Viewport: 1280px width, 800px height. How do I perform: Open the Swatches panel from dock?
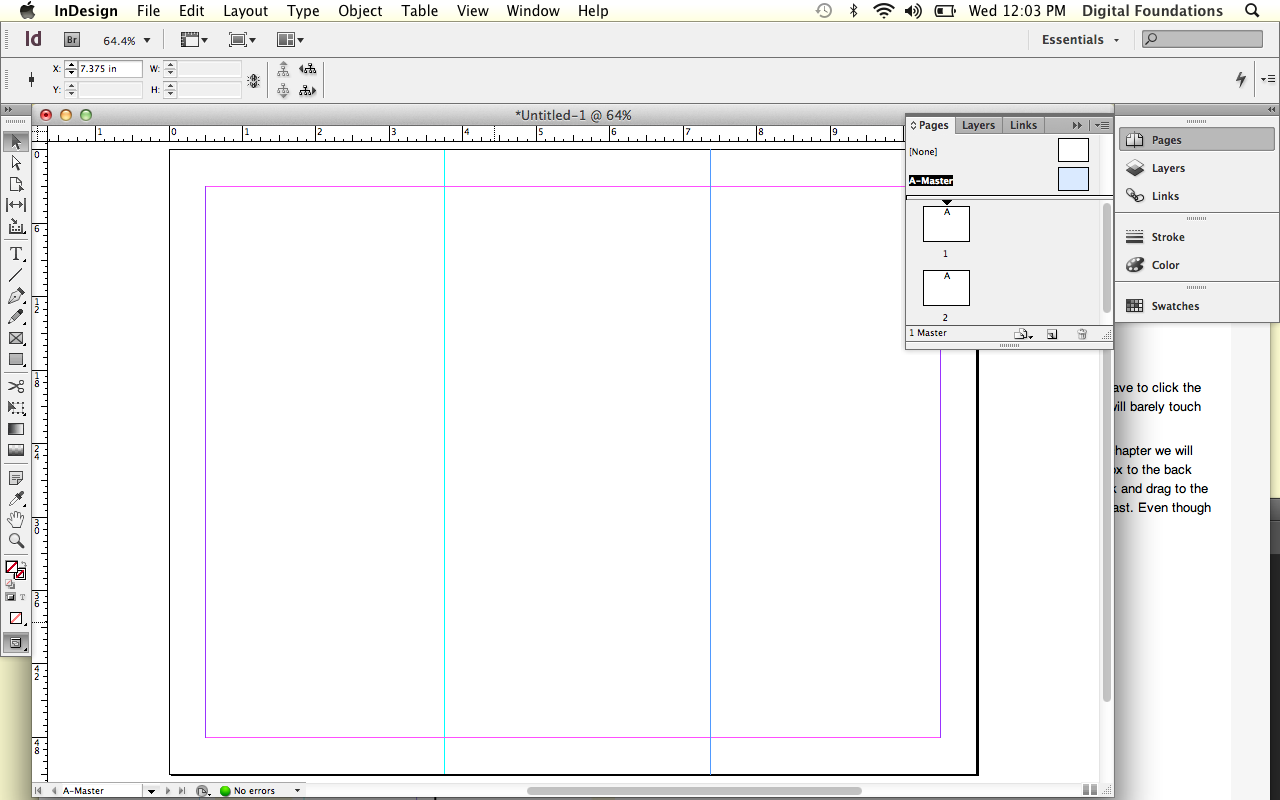1174,306
